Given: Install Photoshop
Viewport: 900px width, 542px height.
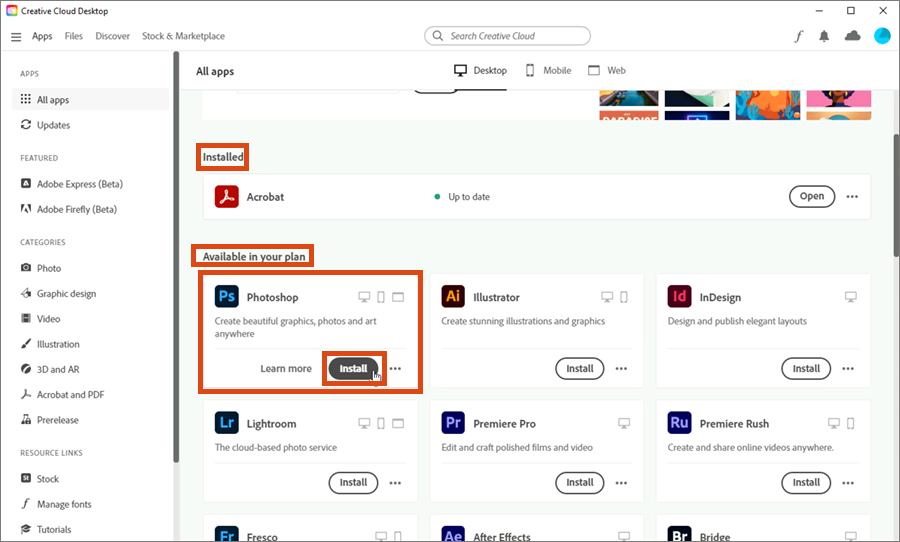Looking at the screenshot, I should 353,369.
